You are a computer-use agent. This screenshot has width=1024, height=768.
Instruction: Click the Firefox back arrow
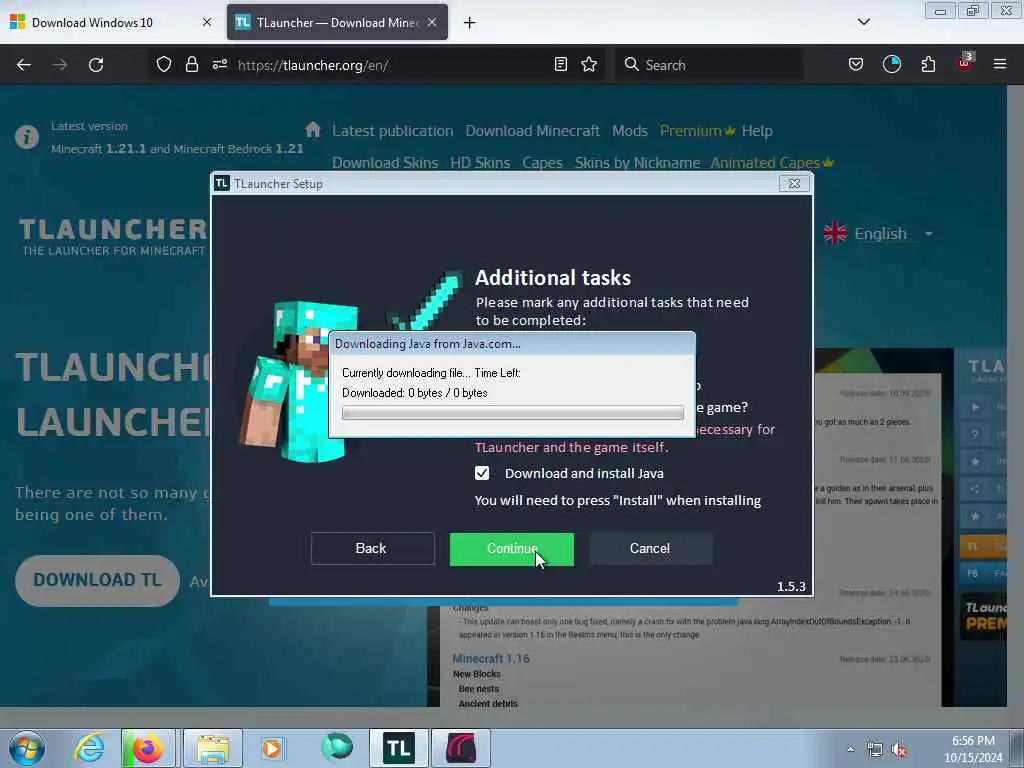[x=24, y=65]
